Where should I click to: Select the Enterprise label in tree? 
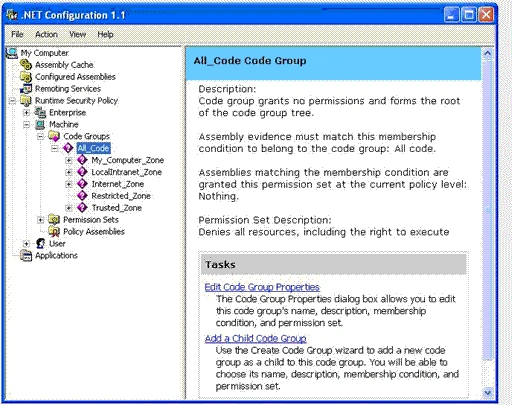click(68, 112)
